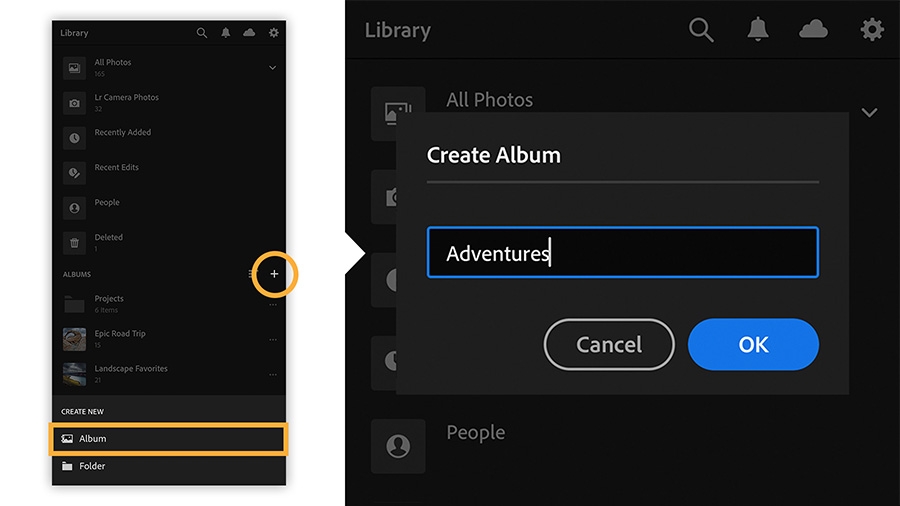Click the large search magnifier icon
This screenshot has width=900, height=506.
tap(702, 30)
